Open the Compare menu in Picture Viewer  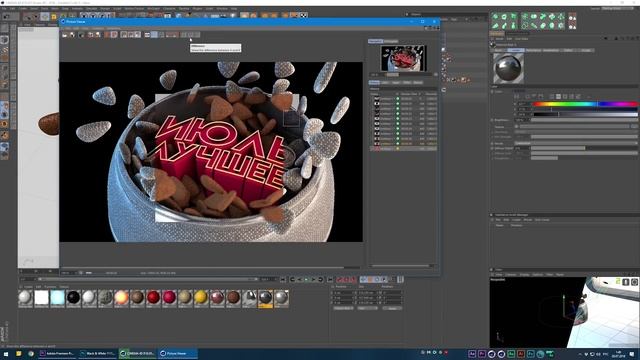[x=98, y=28]
